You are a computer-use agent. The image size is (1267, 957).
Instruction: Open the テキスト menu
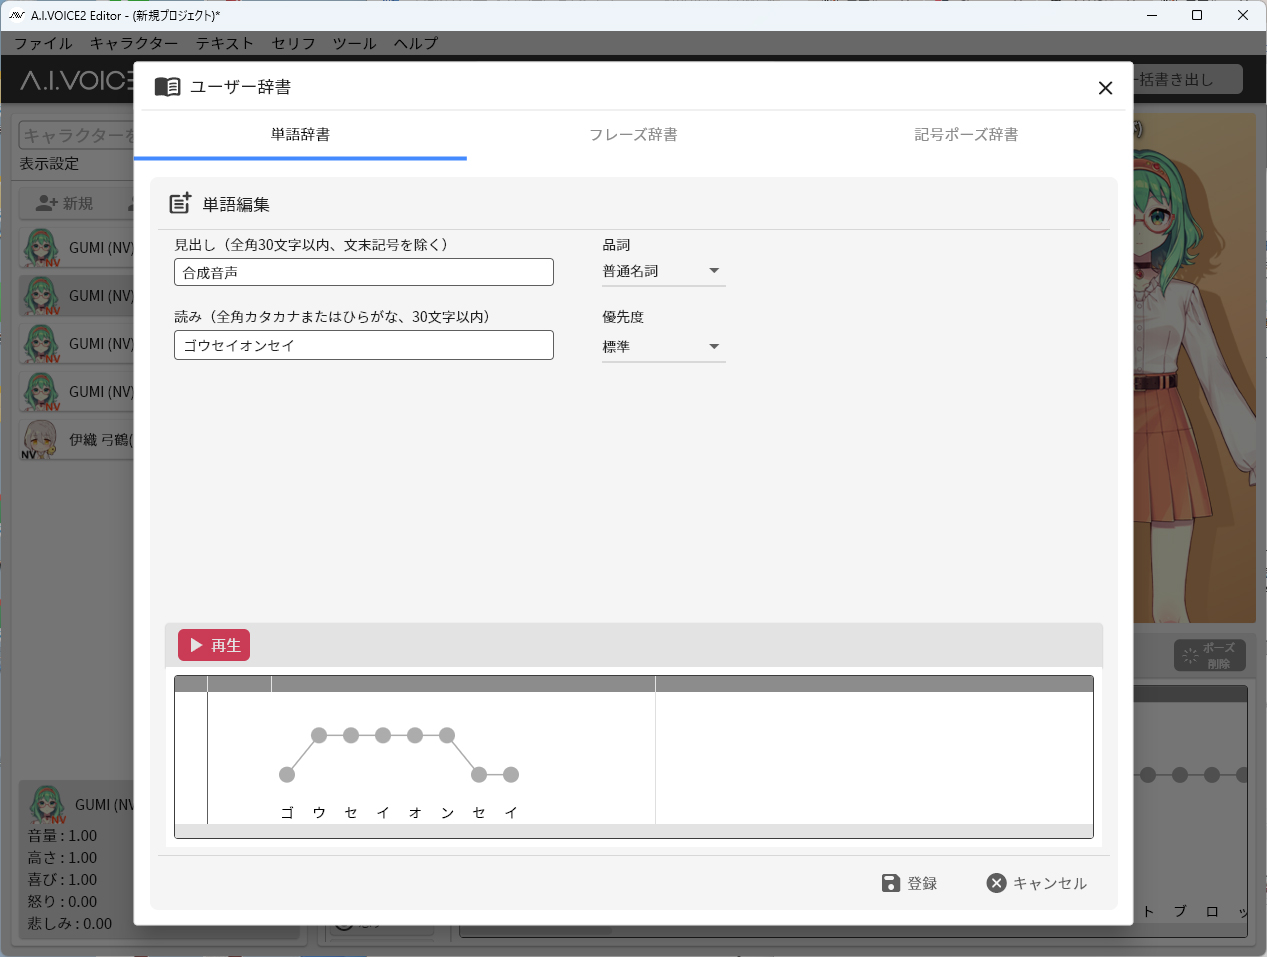coord(225,43)
